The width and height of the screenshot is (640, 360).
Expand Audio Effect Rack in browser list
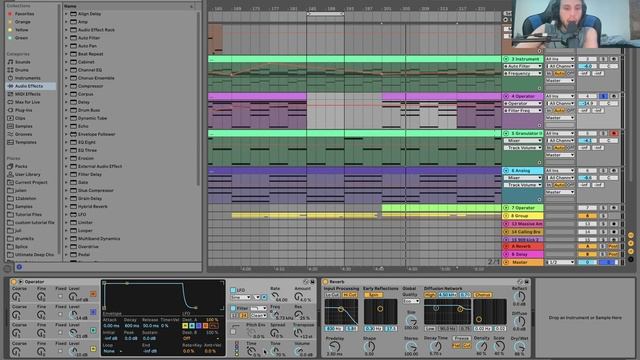(x=66, y=30)
